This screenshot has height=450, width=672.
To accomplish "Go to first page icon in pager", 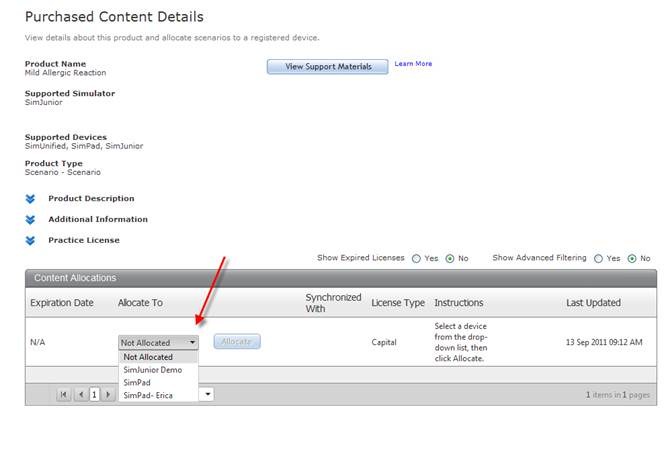I will pyautogui.click(x=64, y=395).
